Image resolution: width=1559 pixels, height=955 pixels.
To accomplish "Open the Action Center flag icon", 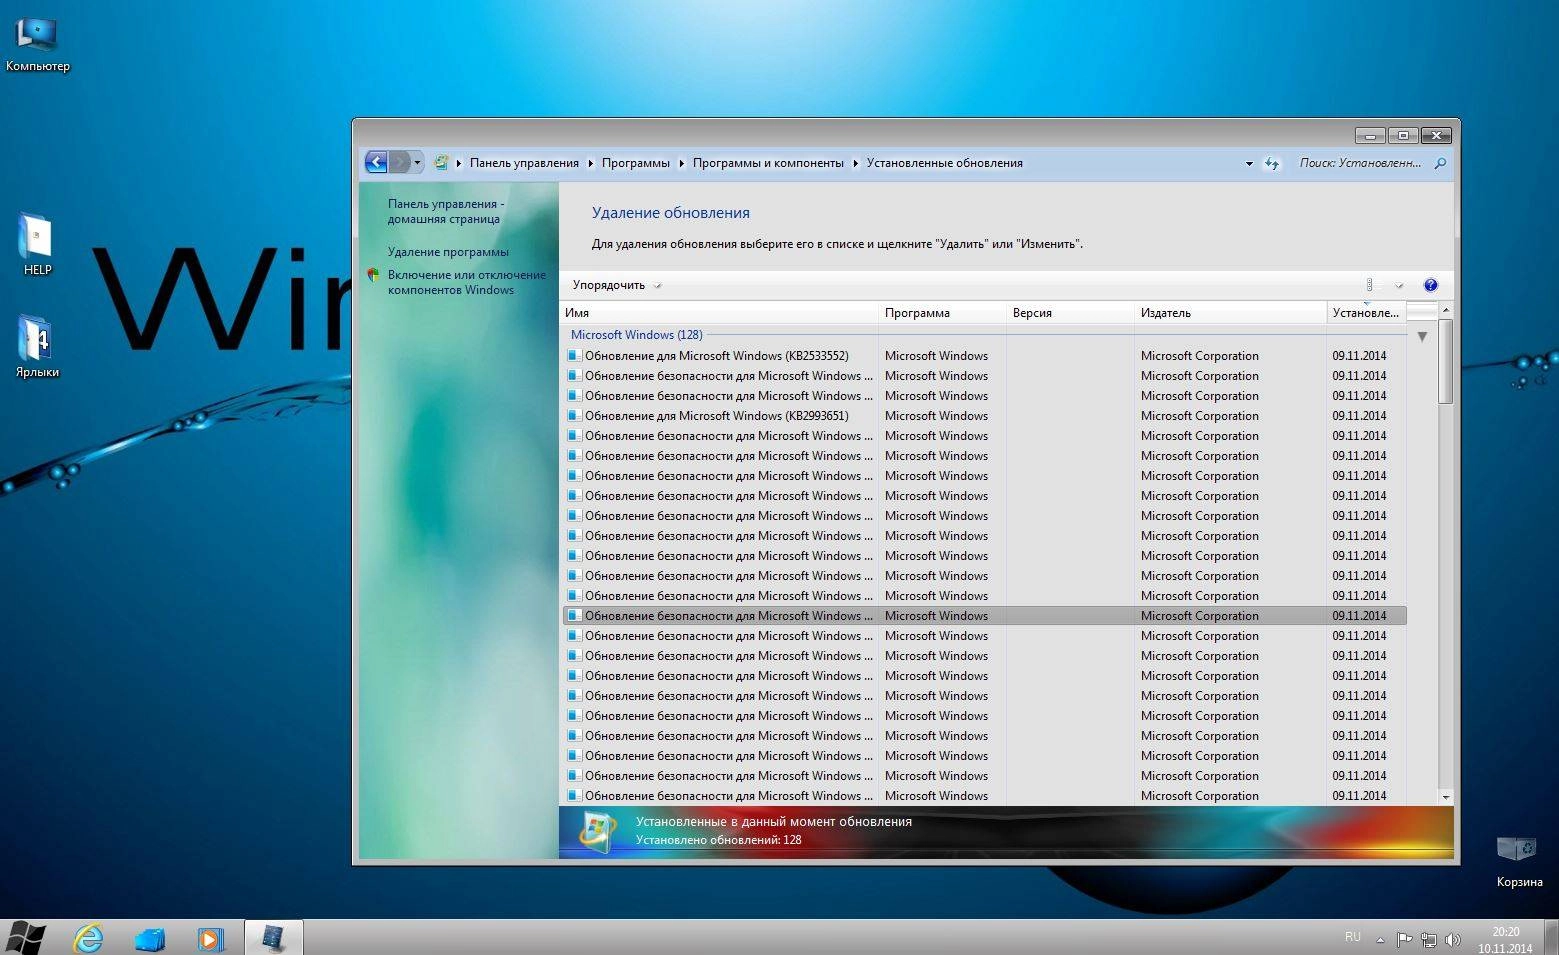I will tap(1404, 940).
